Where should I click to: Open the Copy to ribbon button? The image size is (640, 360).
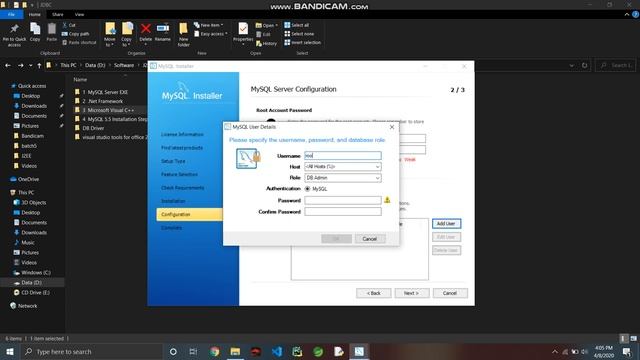(127, 34)
